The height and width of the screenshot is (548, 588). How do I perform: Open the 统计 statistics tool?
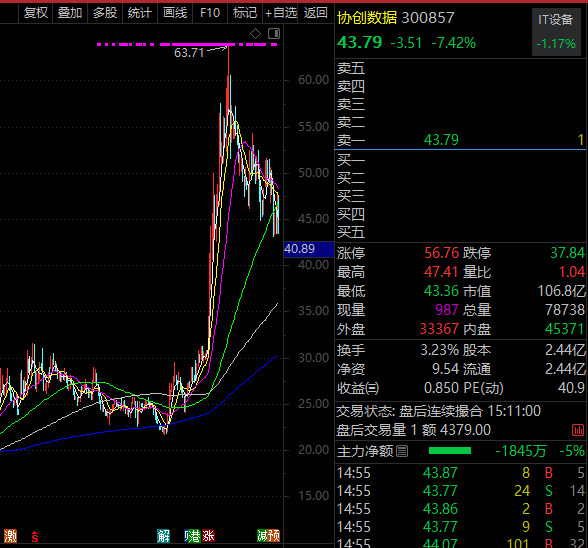pyautogui.click(x=140, y=13)
